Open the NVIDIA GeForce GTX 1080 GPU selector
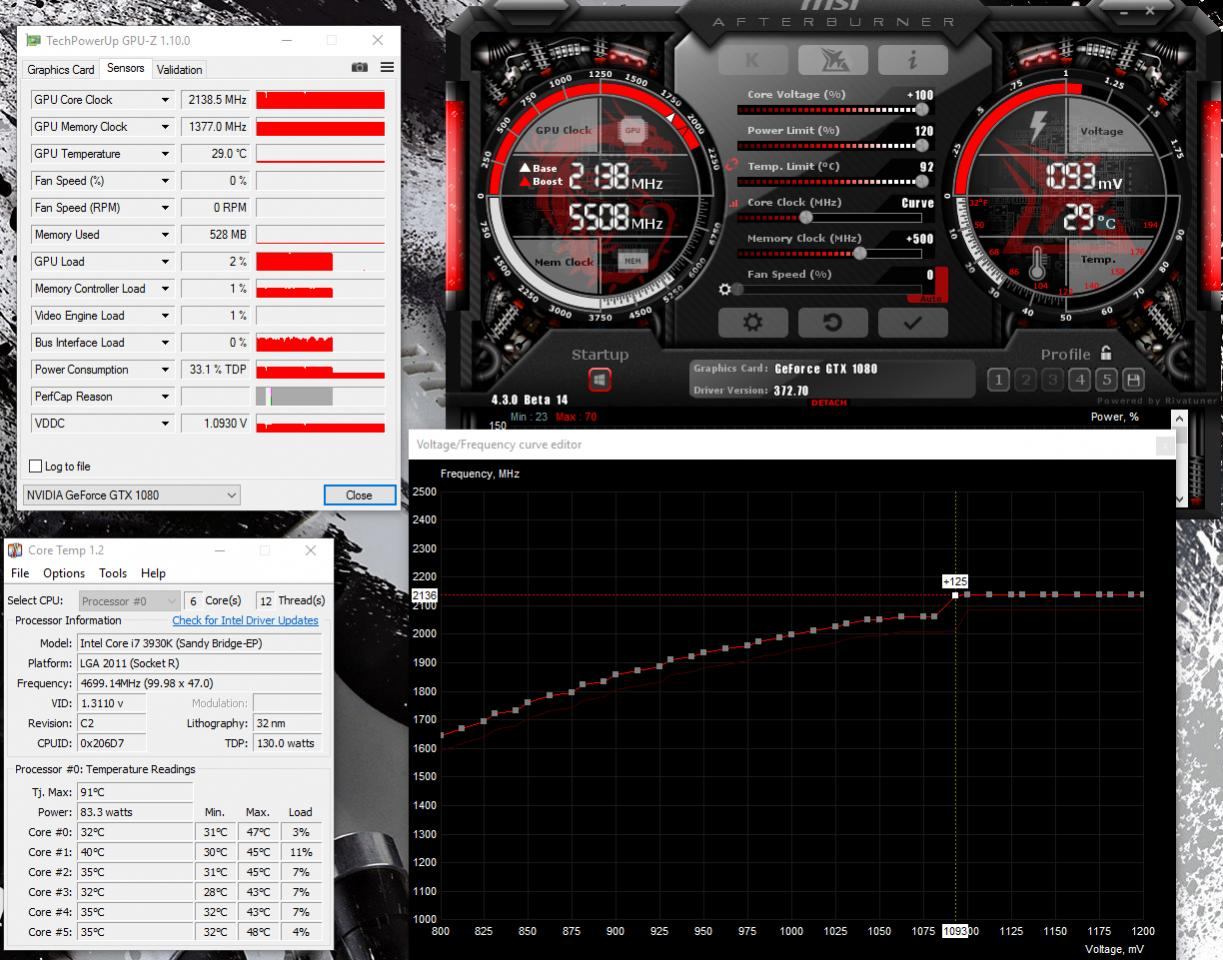 (131, 495)
